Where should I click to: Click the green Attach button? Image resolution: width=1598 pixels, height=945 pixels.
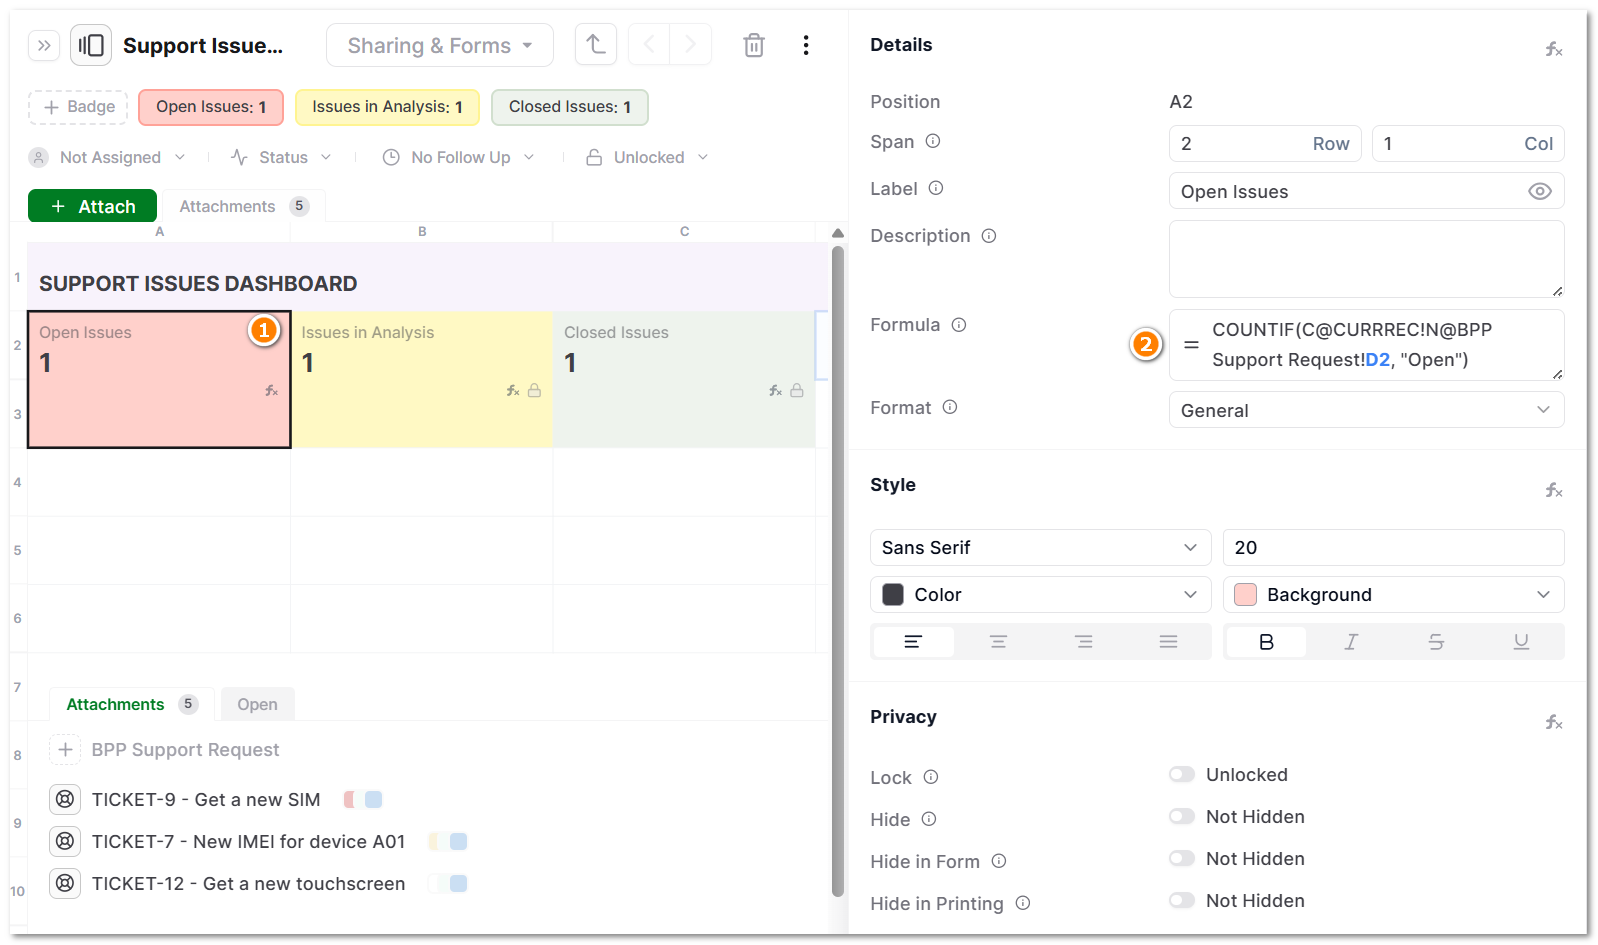pyautogui.click(x=93, y=206)
